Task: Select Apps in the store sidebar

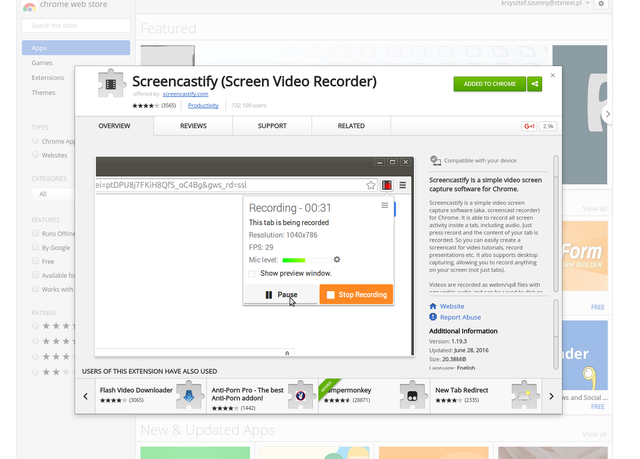Action: coord(76,48)
